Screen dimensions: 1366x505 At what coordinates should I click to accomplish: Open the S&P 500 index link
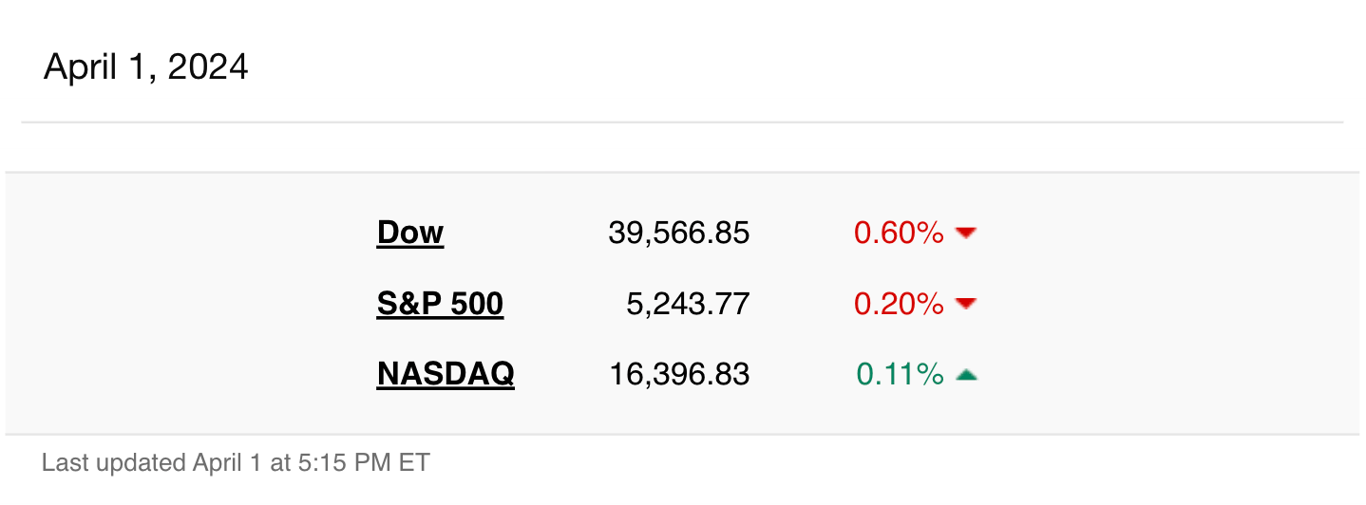[x=440, y=304]
